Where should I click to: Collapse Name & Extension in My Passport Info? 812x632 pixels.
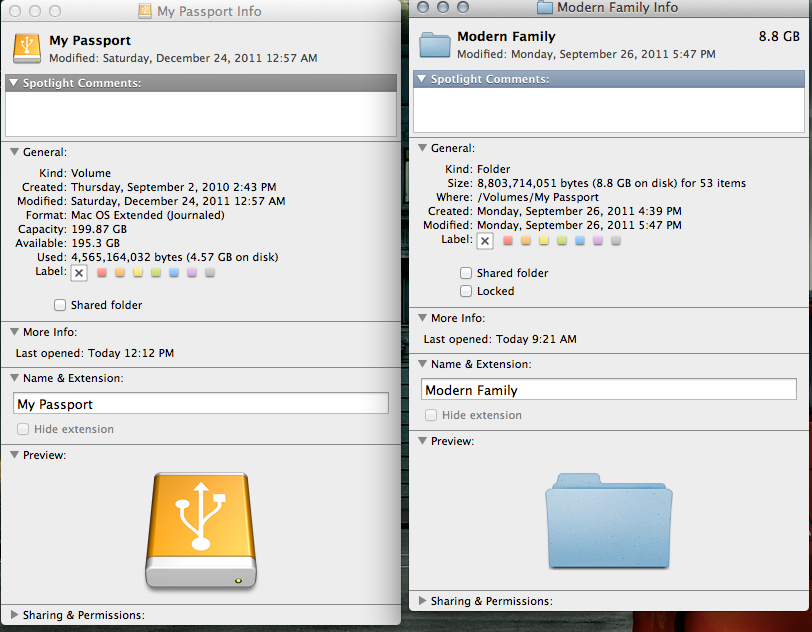(x=14, y=378)
